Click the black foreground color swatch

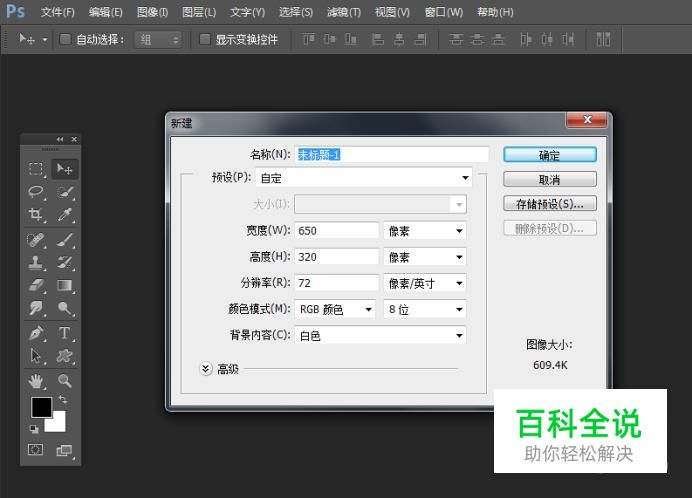[x=41, y=407]
